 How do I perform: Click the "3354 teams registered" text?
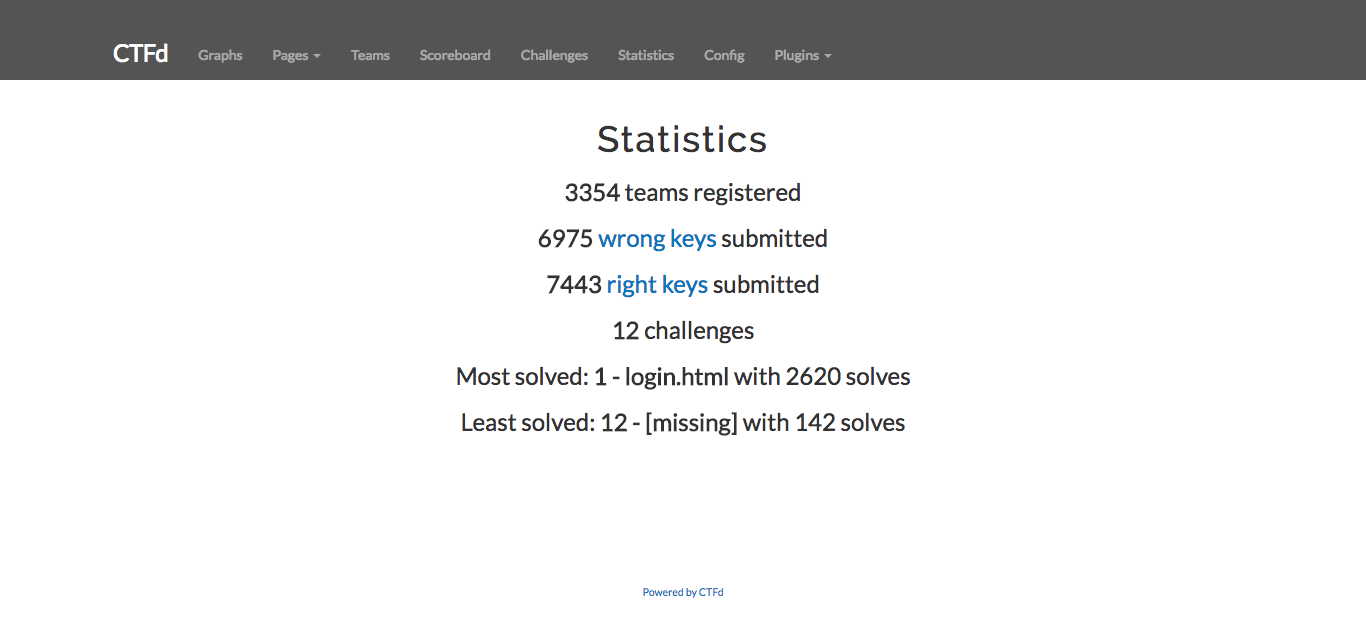682,193
